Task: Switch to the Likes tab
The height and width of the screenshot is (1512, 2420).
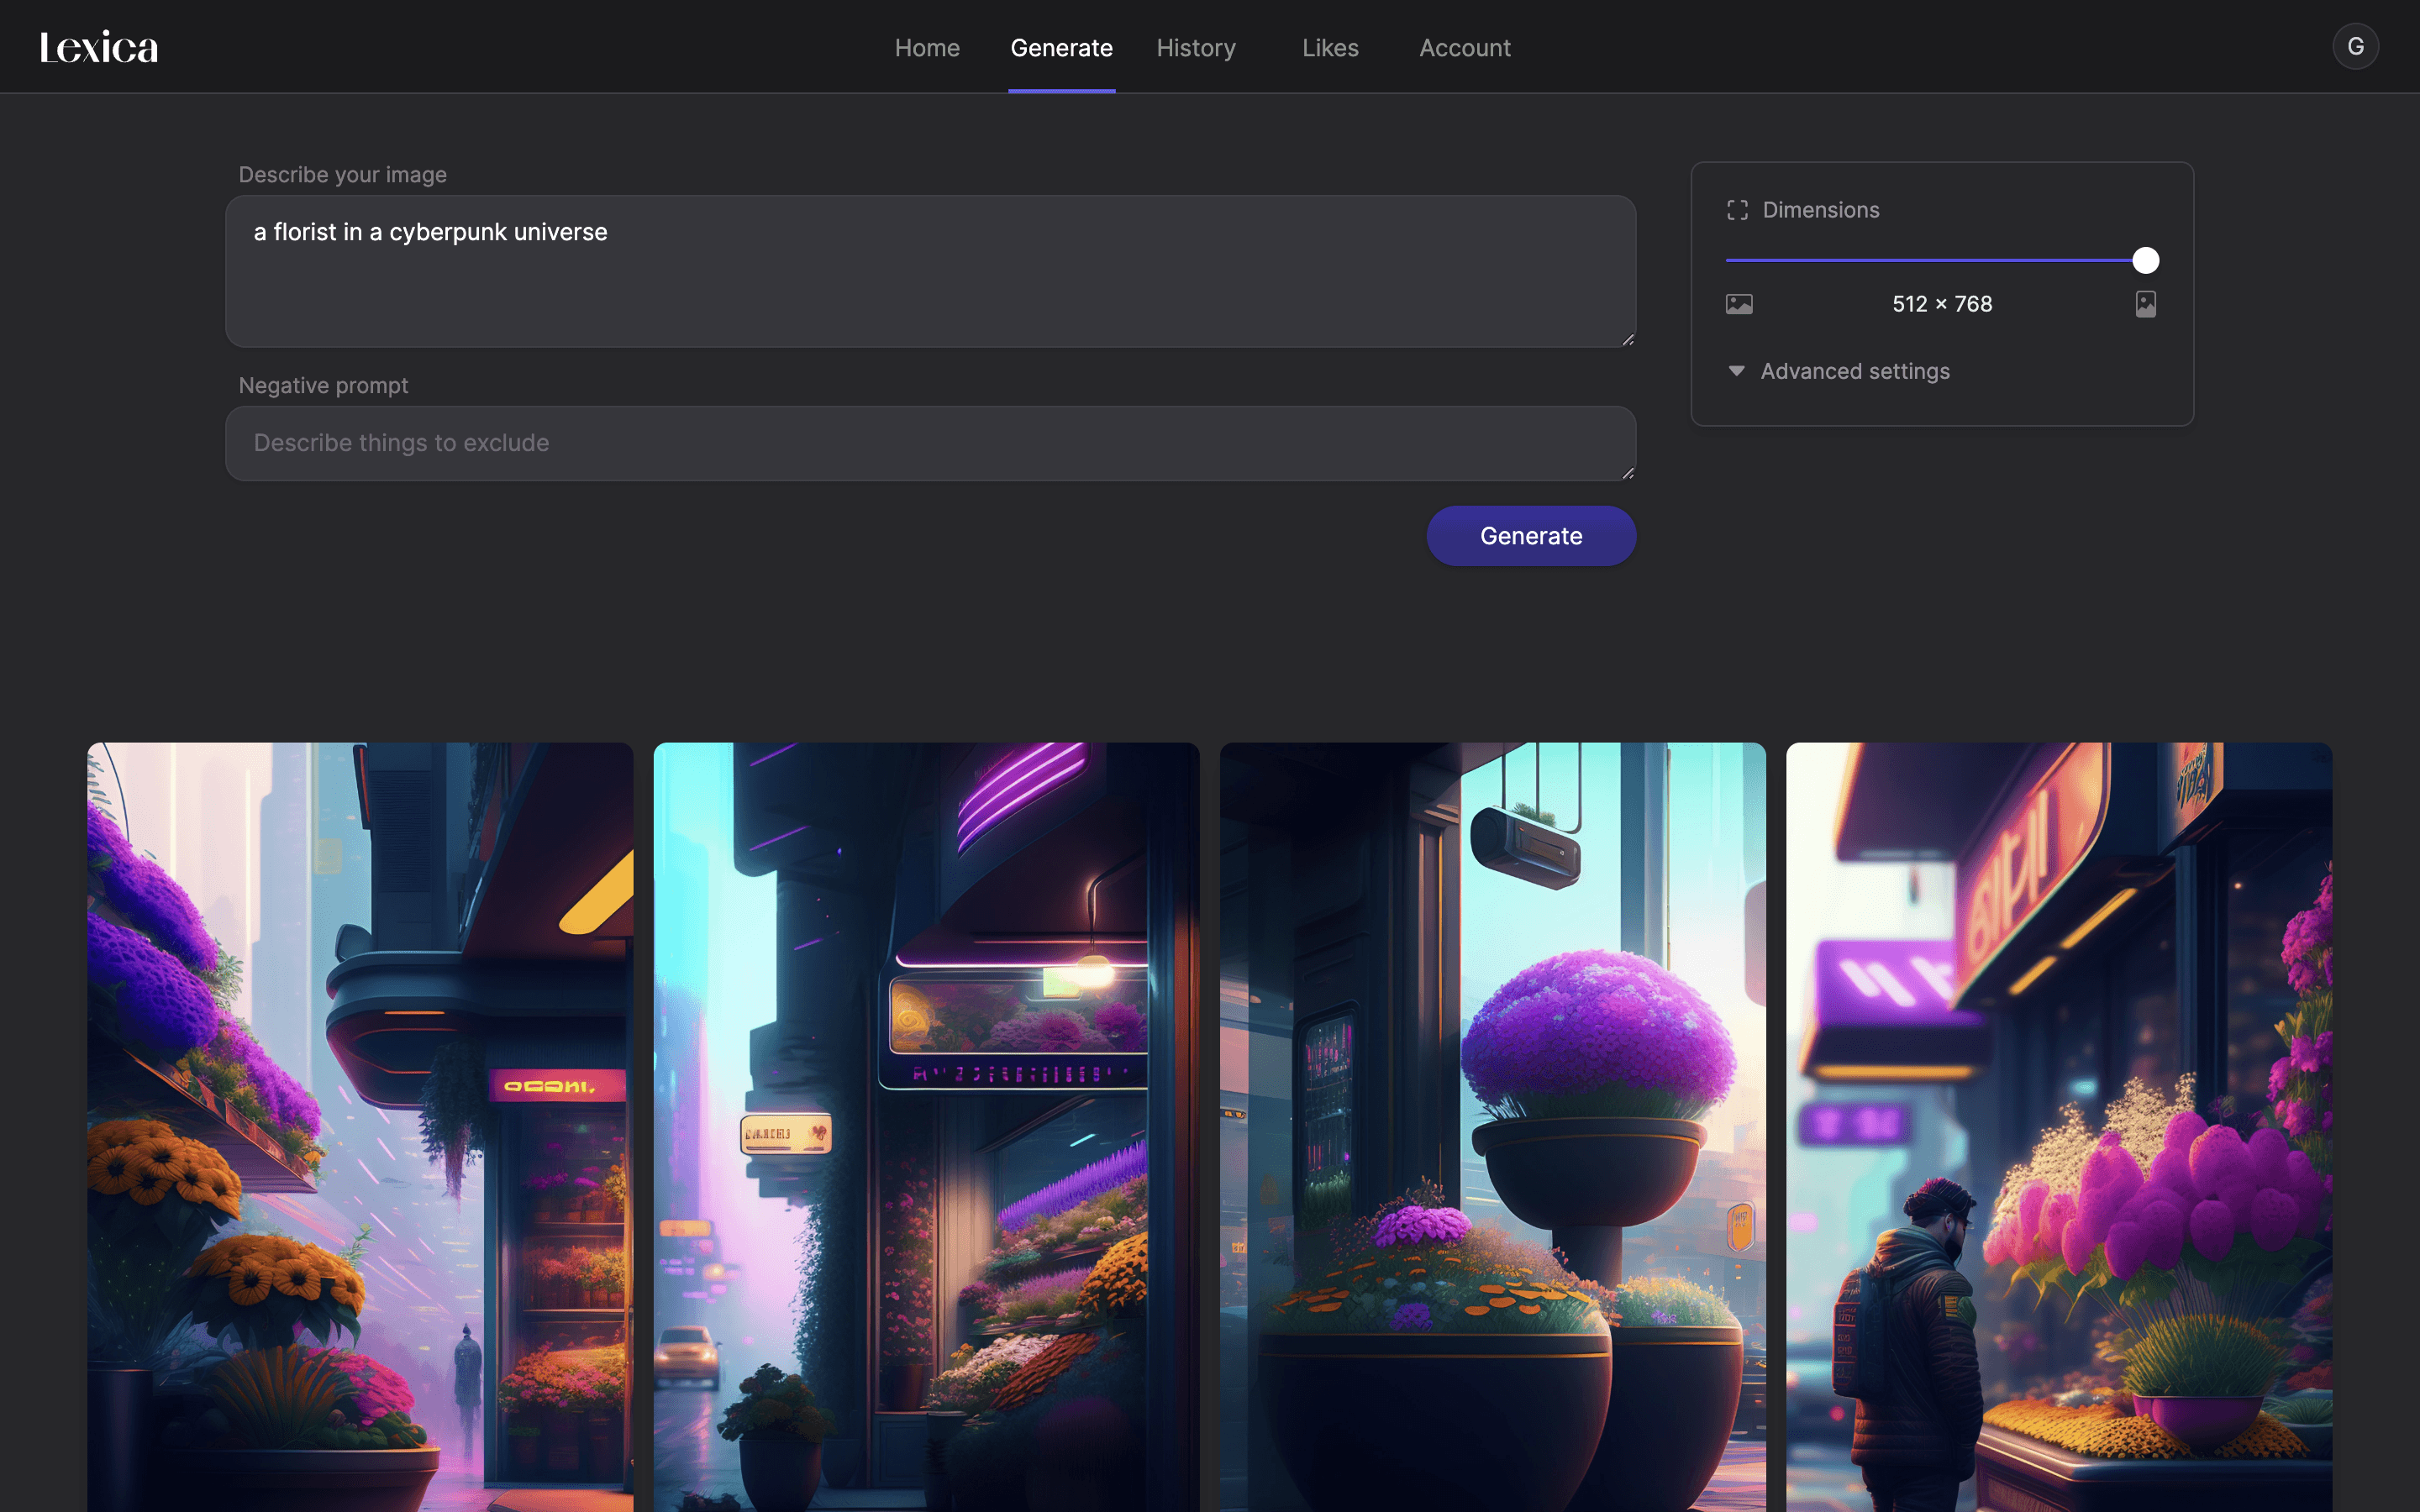Action: pos(1329,48)
